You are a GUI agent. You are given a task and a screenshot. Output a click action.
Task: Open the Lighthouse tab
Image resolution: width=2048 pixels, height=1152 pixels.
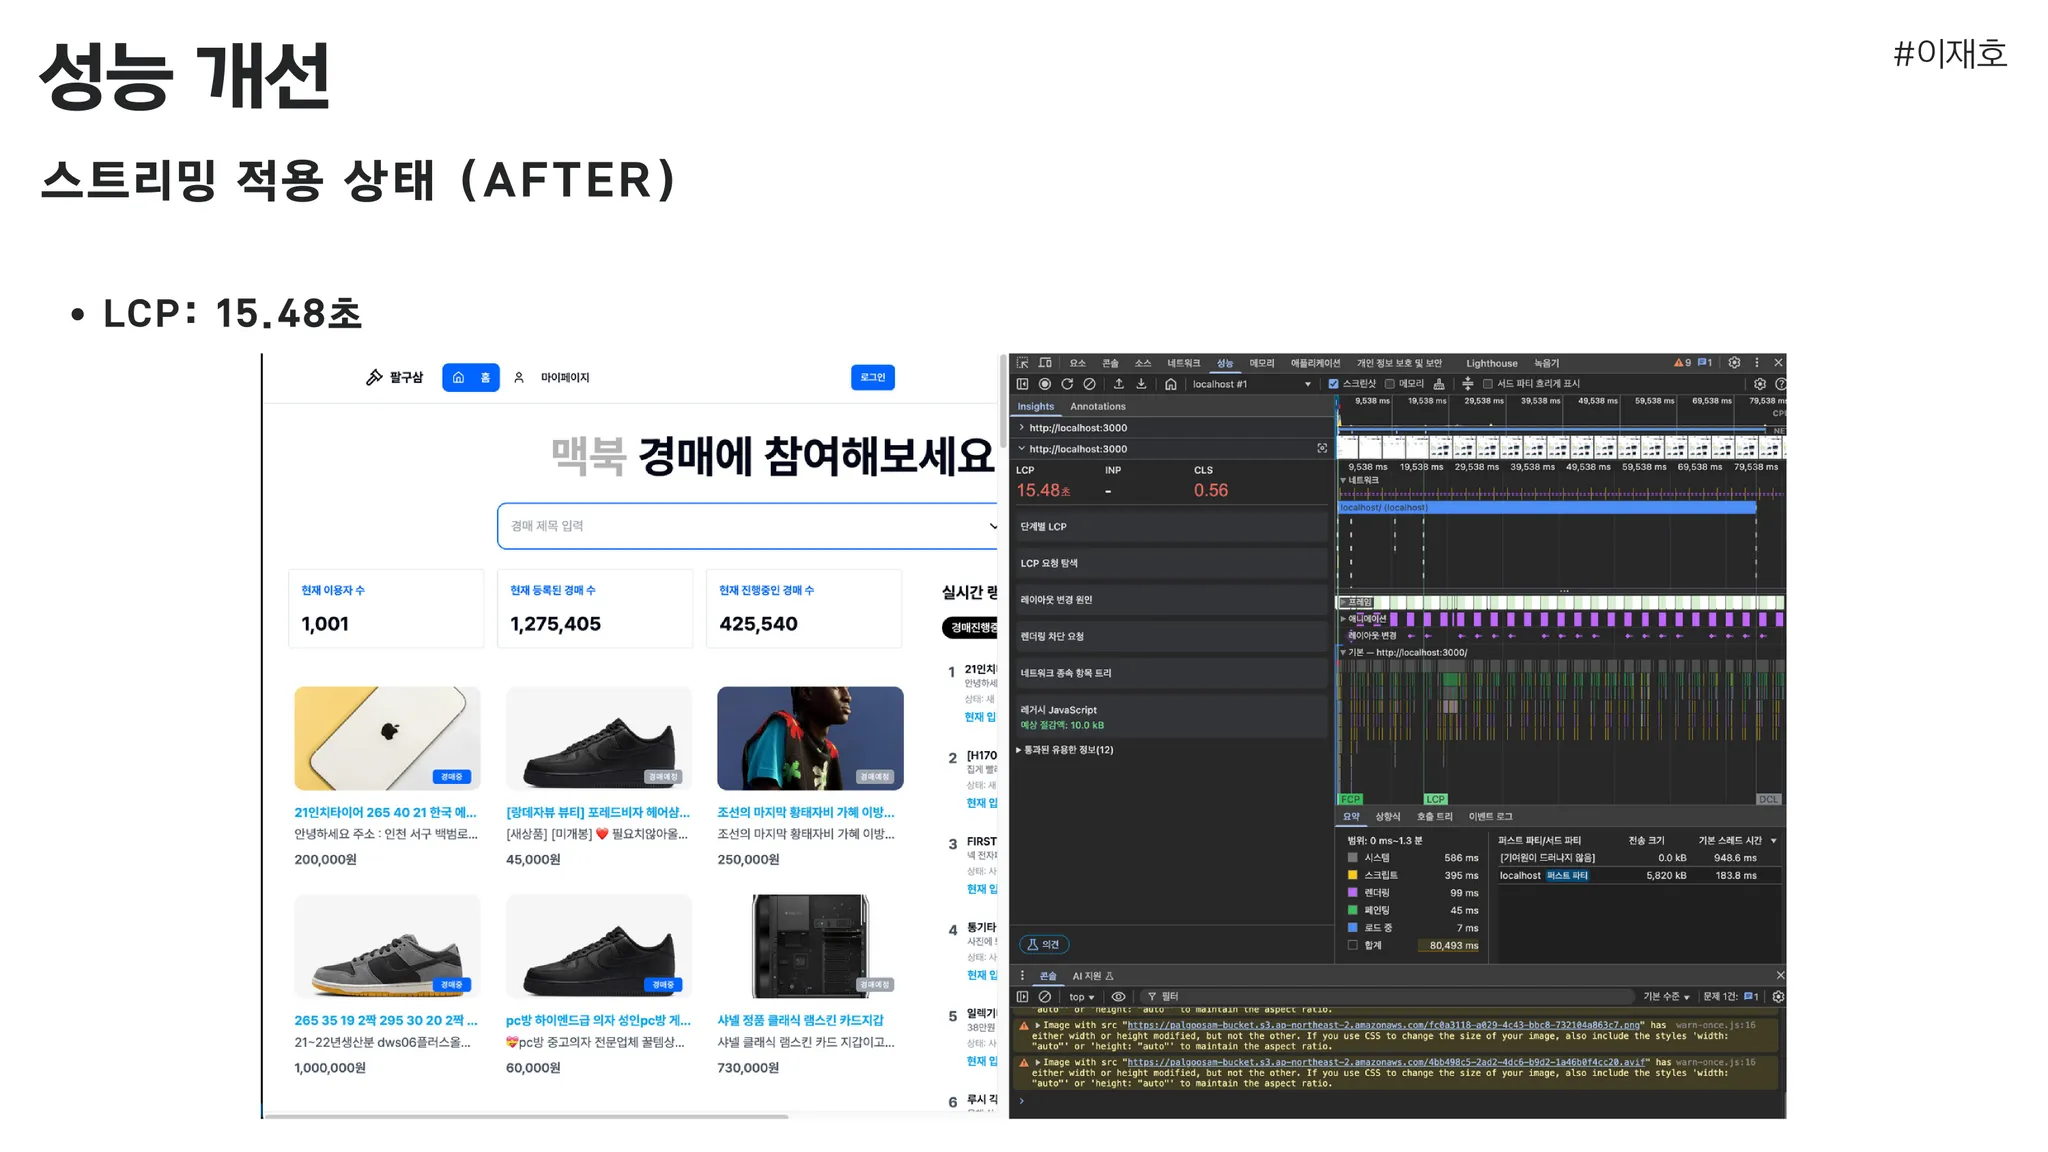tap(1491, 363)
